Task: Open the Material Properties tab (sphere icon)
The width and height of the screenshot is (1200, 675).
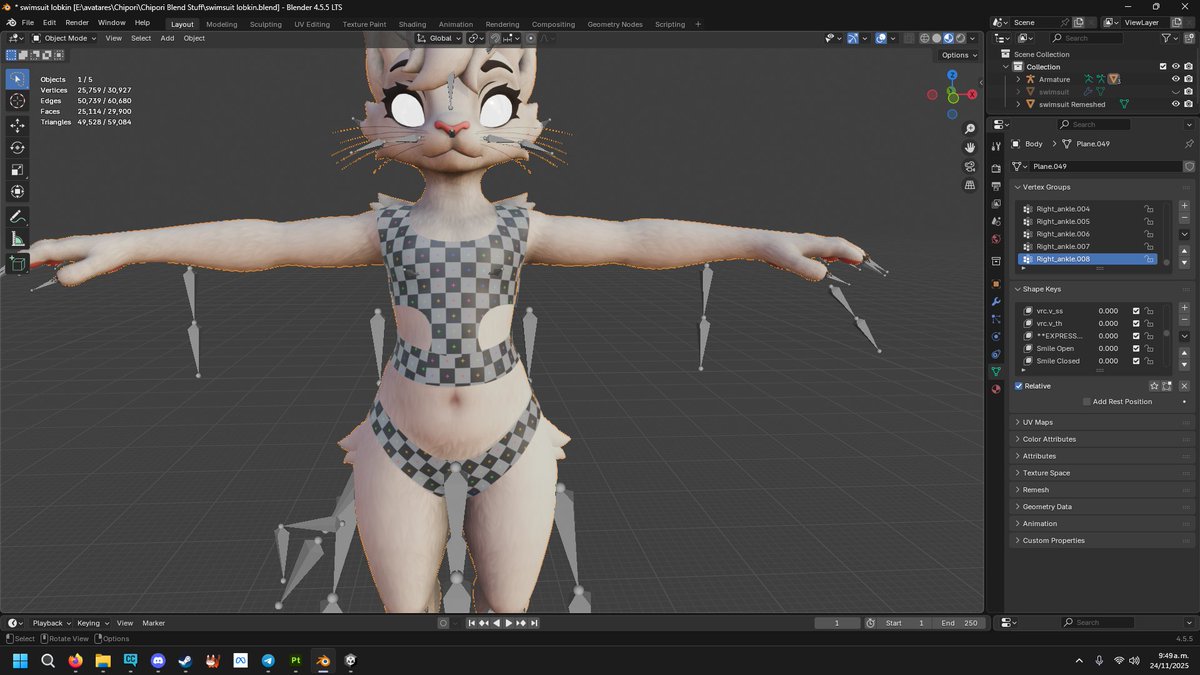Action: click(x=996, y=390)
